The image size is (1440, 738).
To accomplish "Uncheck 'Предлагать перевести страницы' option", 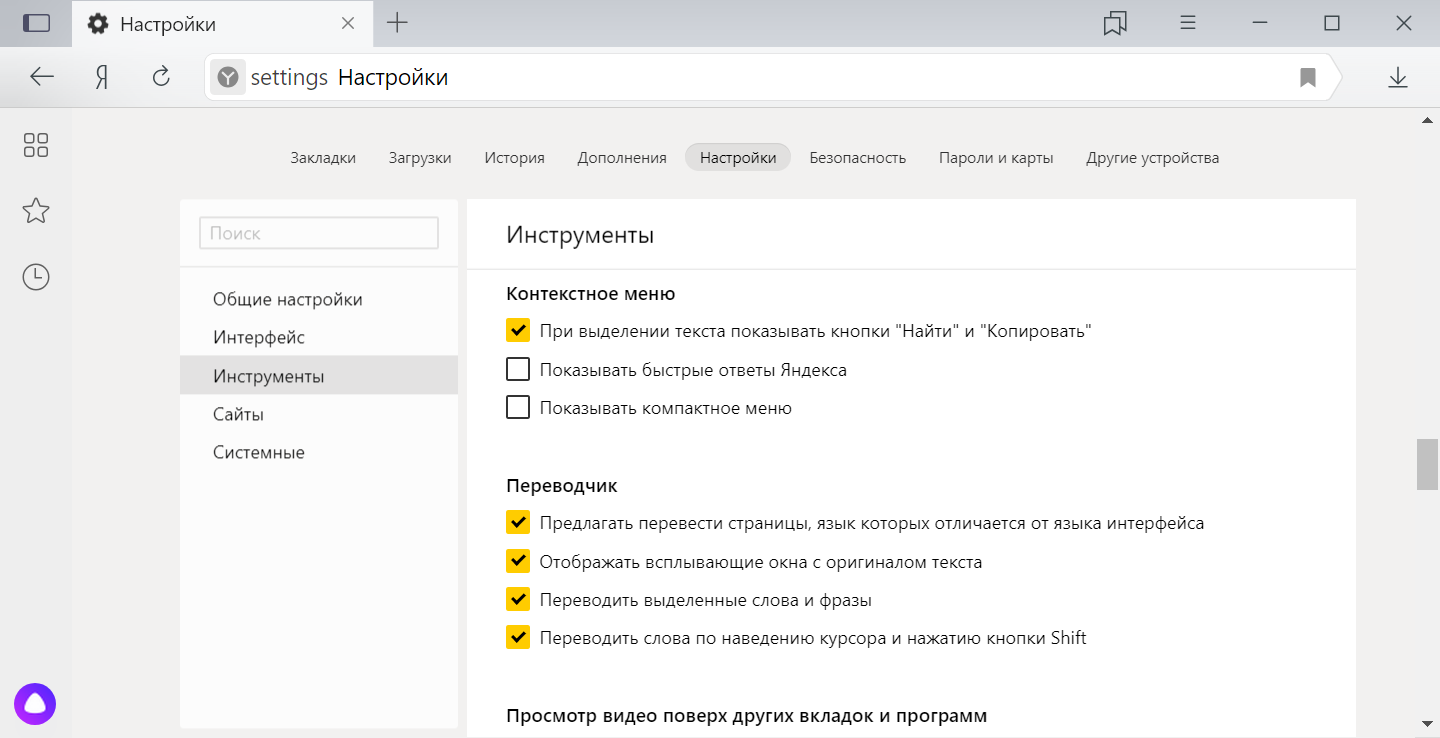I will coord(518,523).
